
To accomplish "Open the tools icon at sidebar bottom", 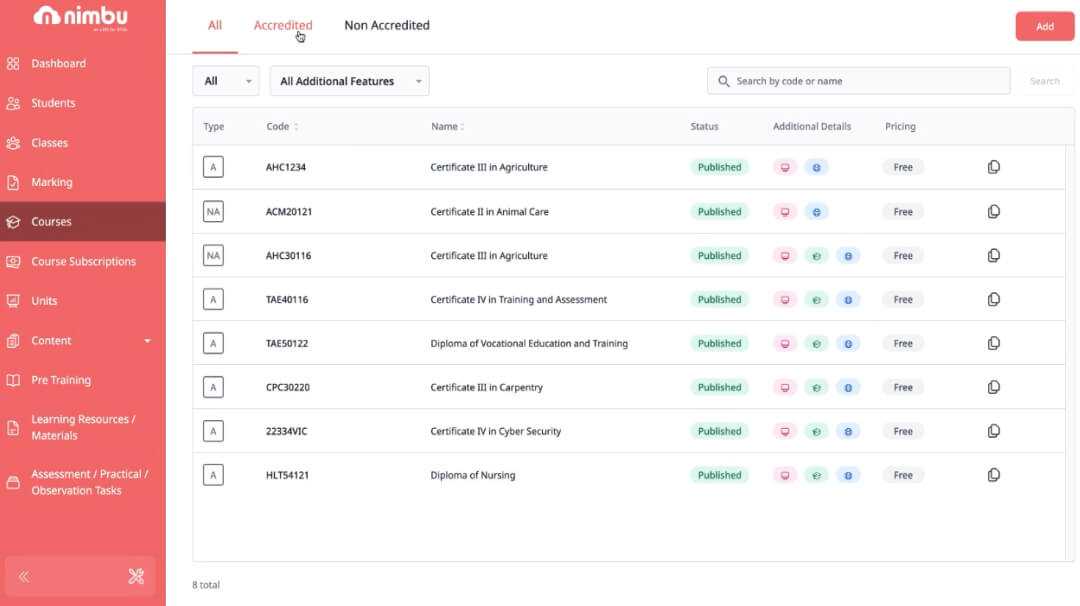I will click(134, 575).
